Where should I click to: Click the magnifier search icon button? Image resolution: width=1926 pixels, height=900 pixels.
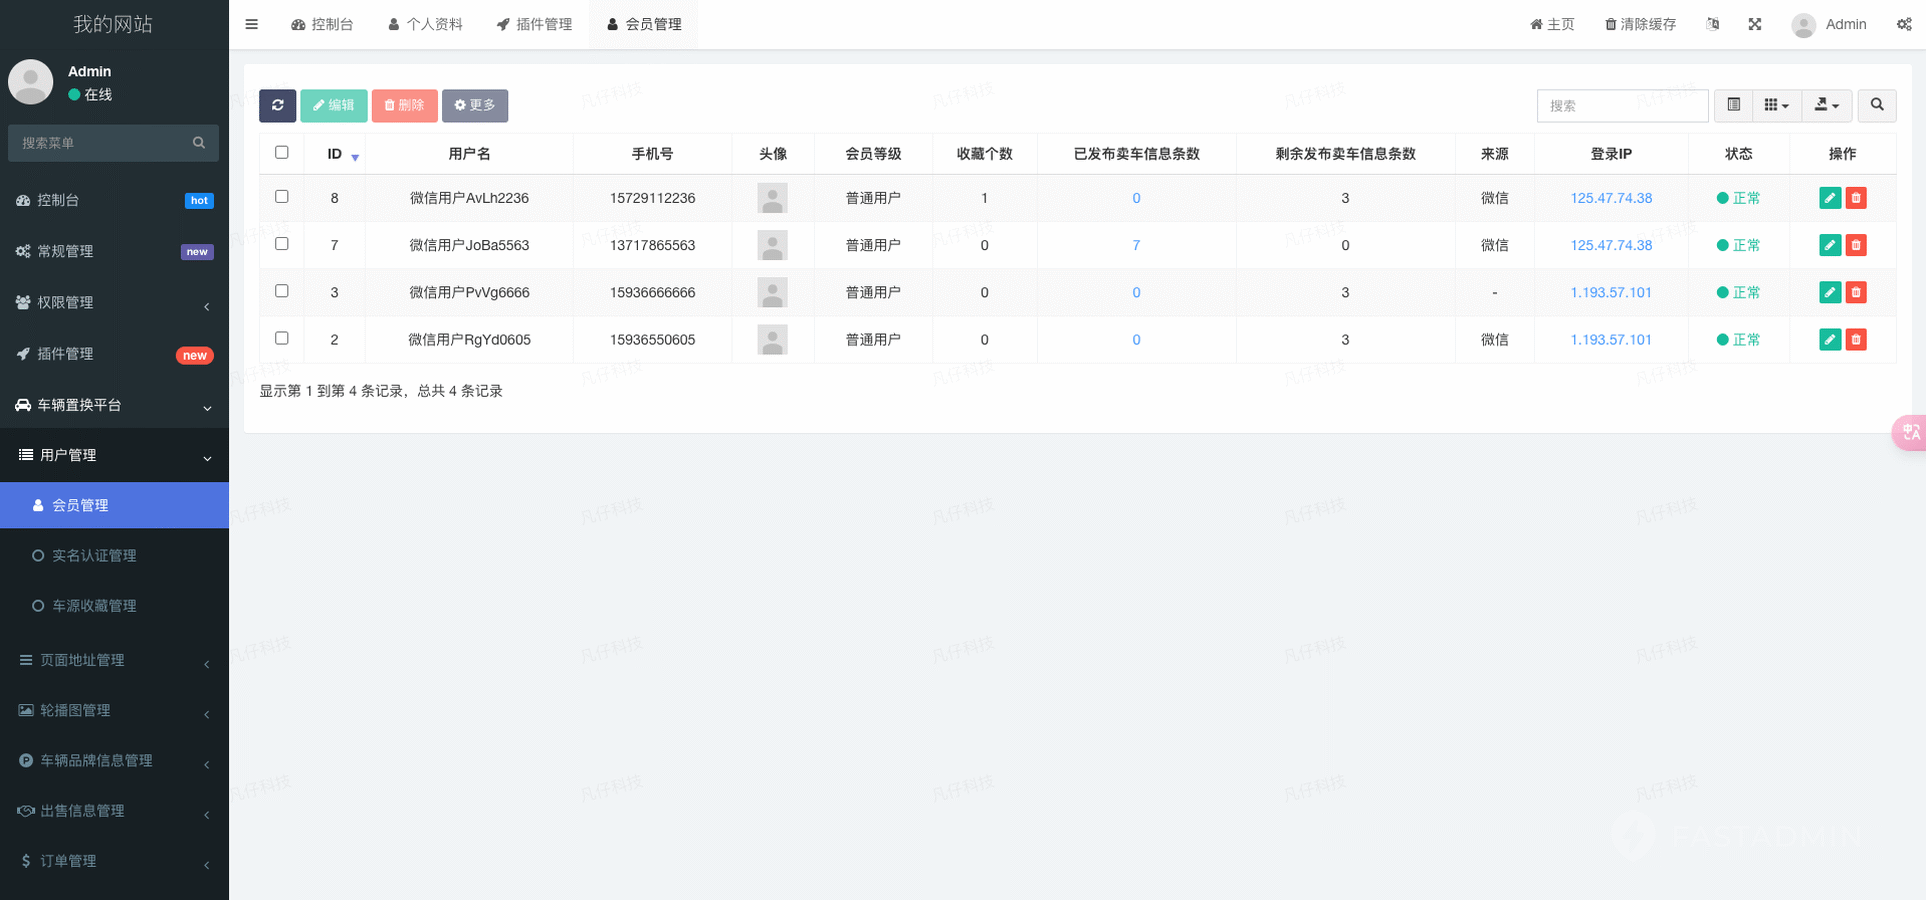(x=1877, y=105)
